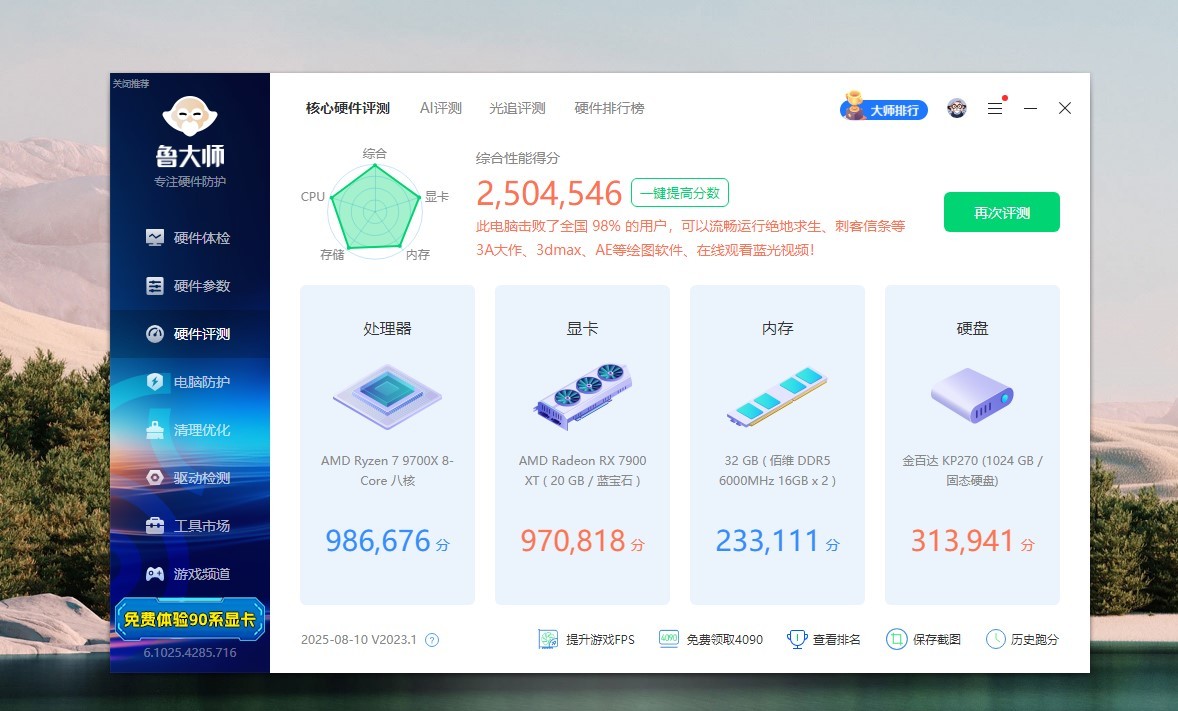This screenshot has width=1178, height=711.
Task: Click the processor score 986,676
Action: [x=378, y=541]
